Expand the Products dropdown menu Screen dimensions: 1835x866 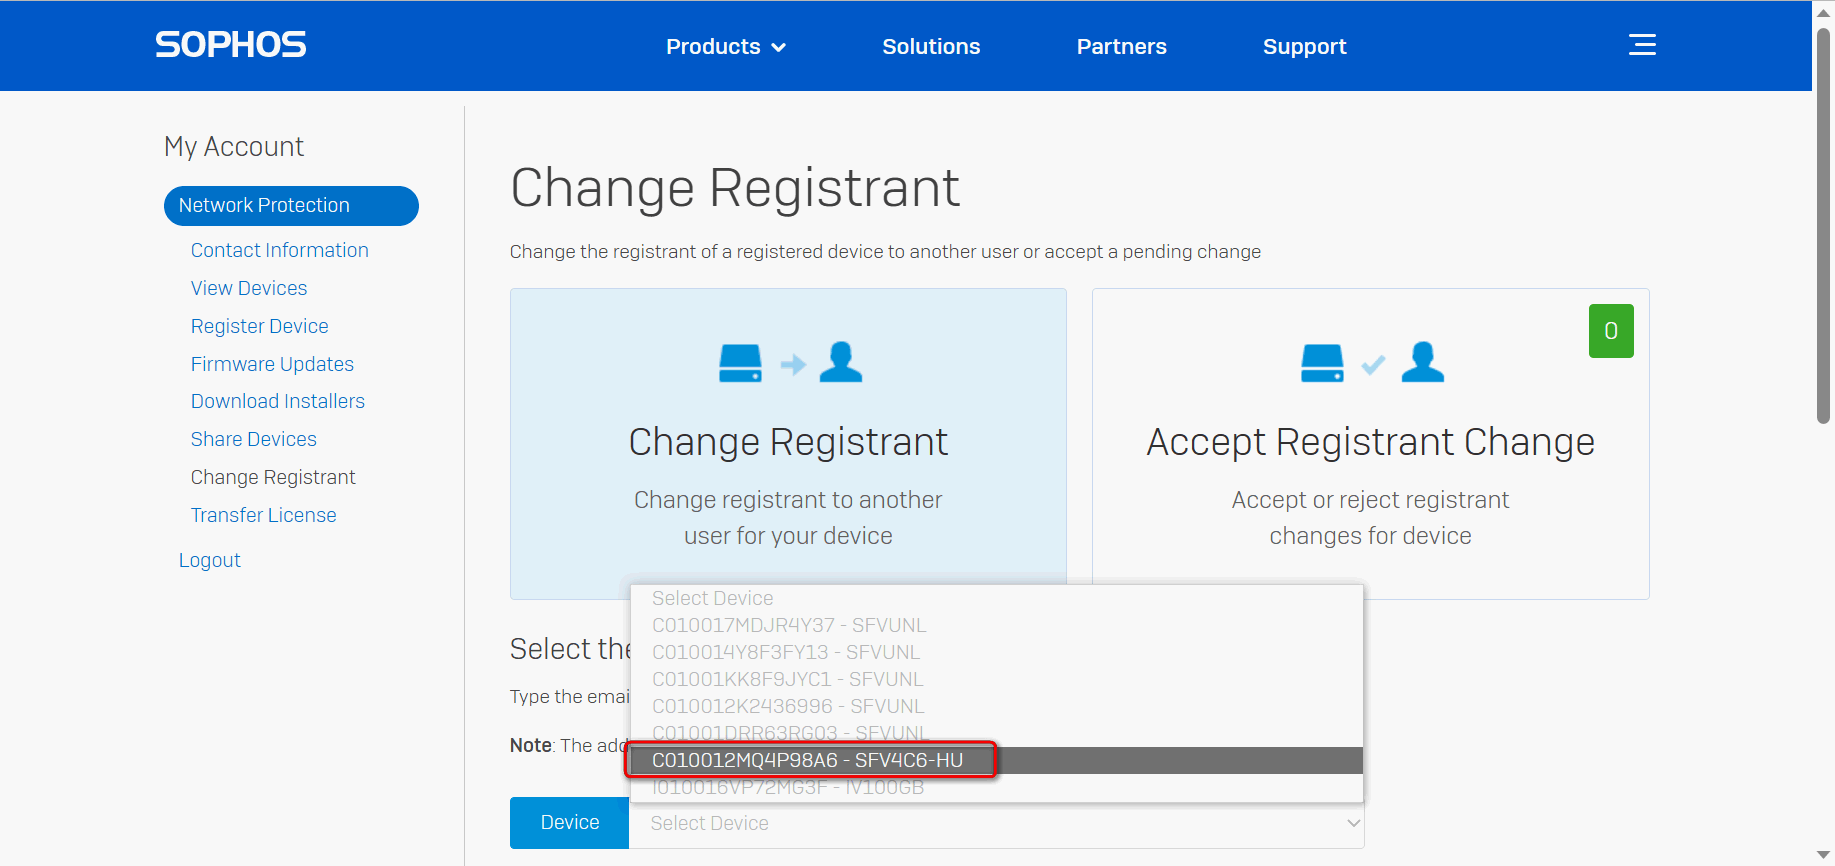[x=726, y=47]
